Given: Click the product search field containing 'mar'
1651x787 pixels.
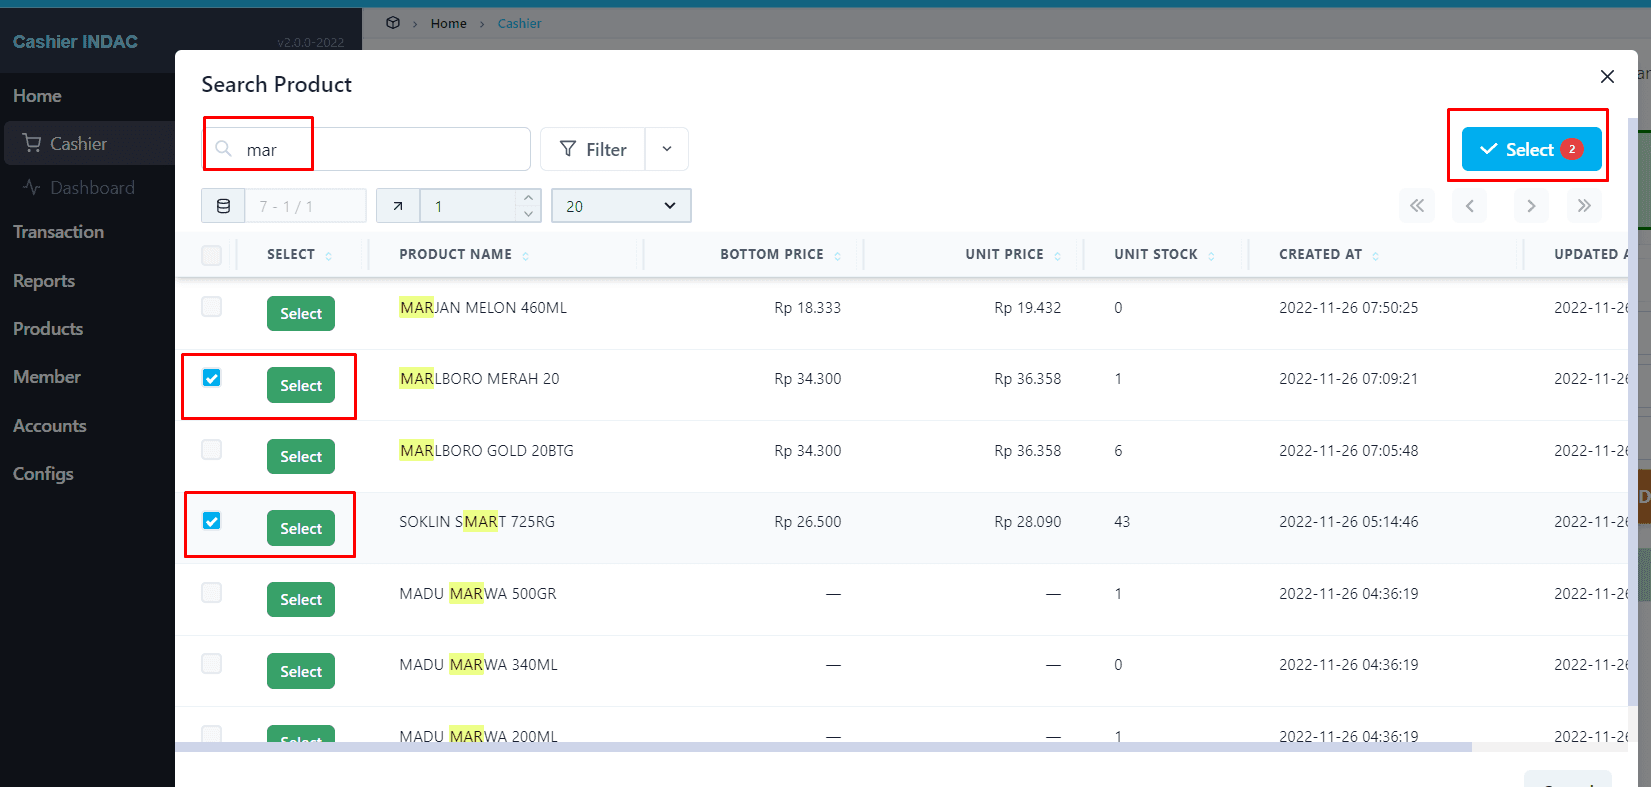Looking at the screenshot, I should point(367,149).
